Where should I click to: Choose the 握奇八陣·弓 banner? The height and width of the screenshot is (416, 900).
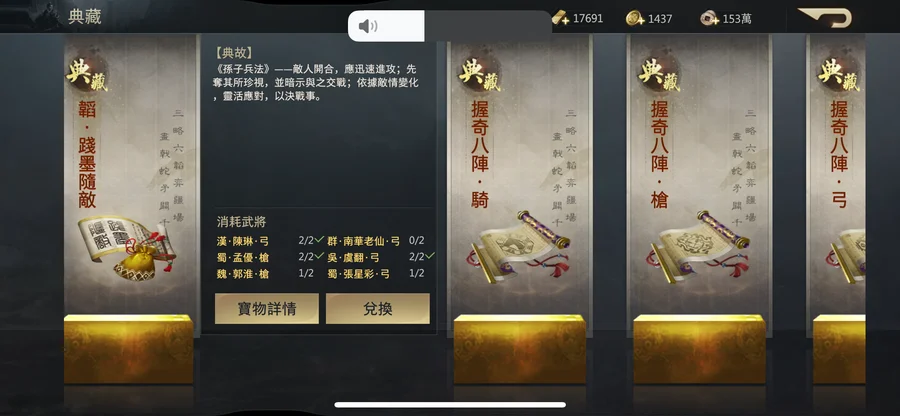coord(839,184)
